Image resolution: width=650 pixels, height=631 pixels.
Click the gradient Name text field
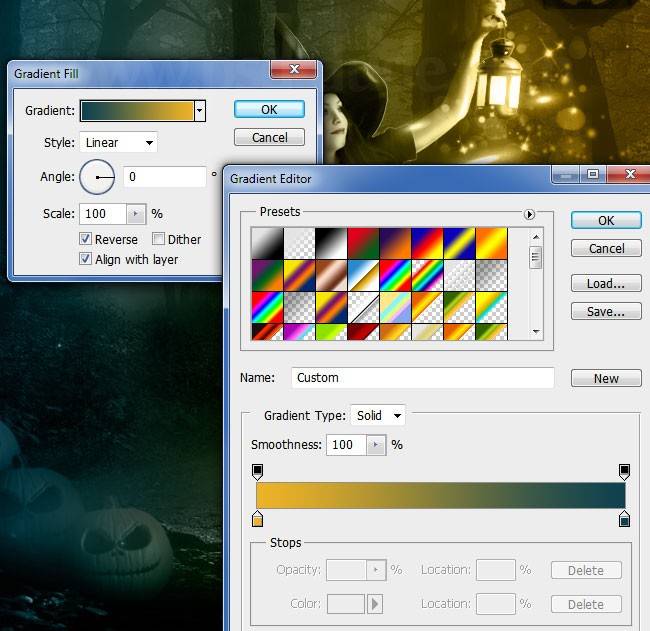point(422,378)
